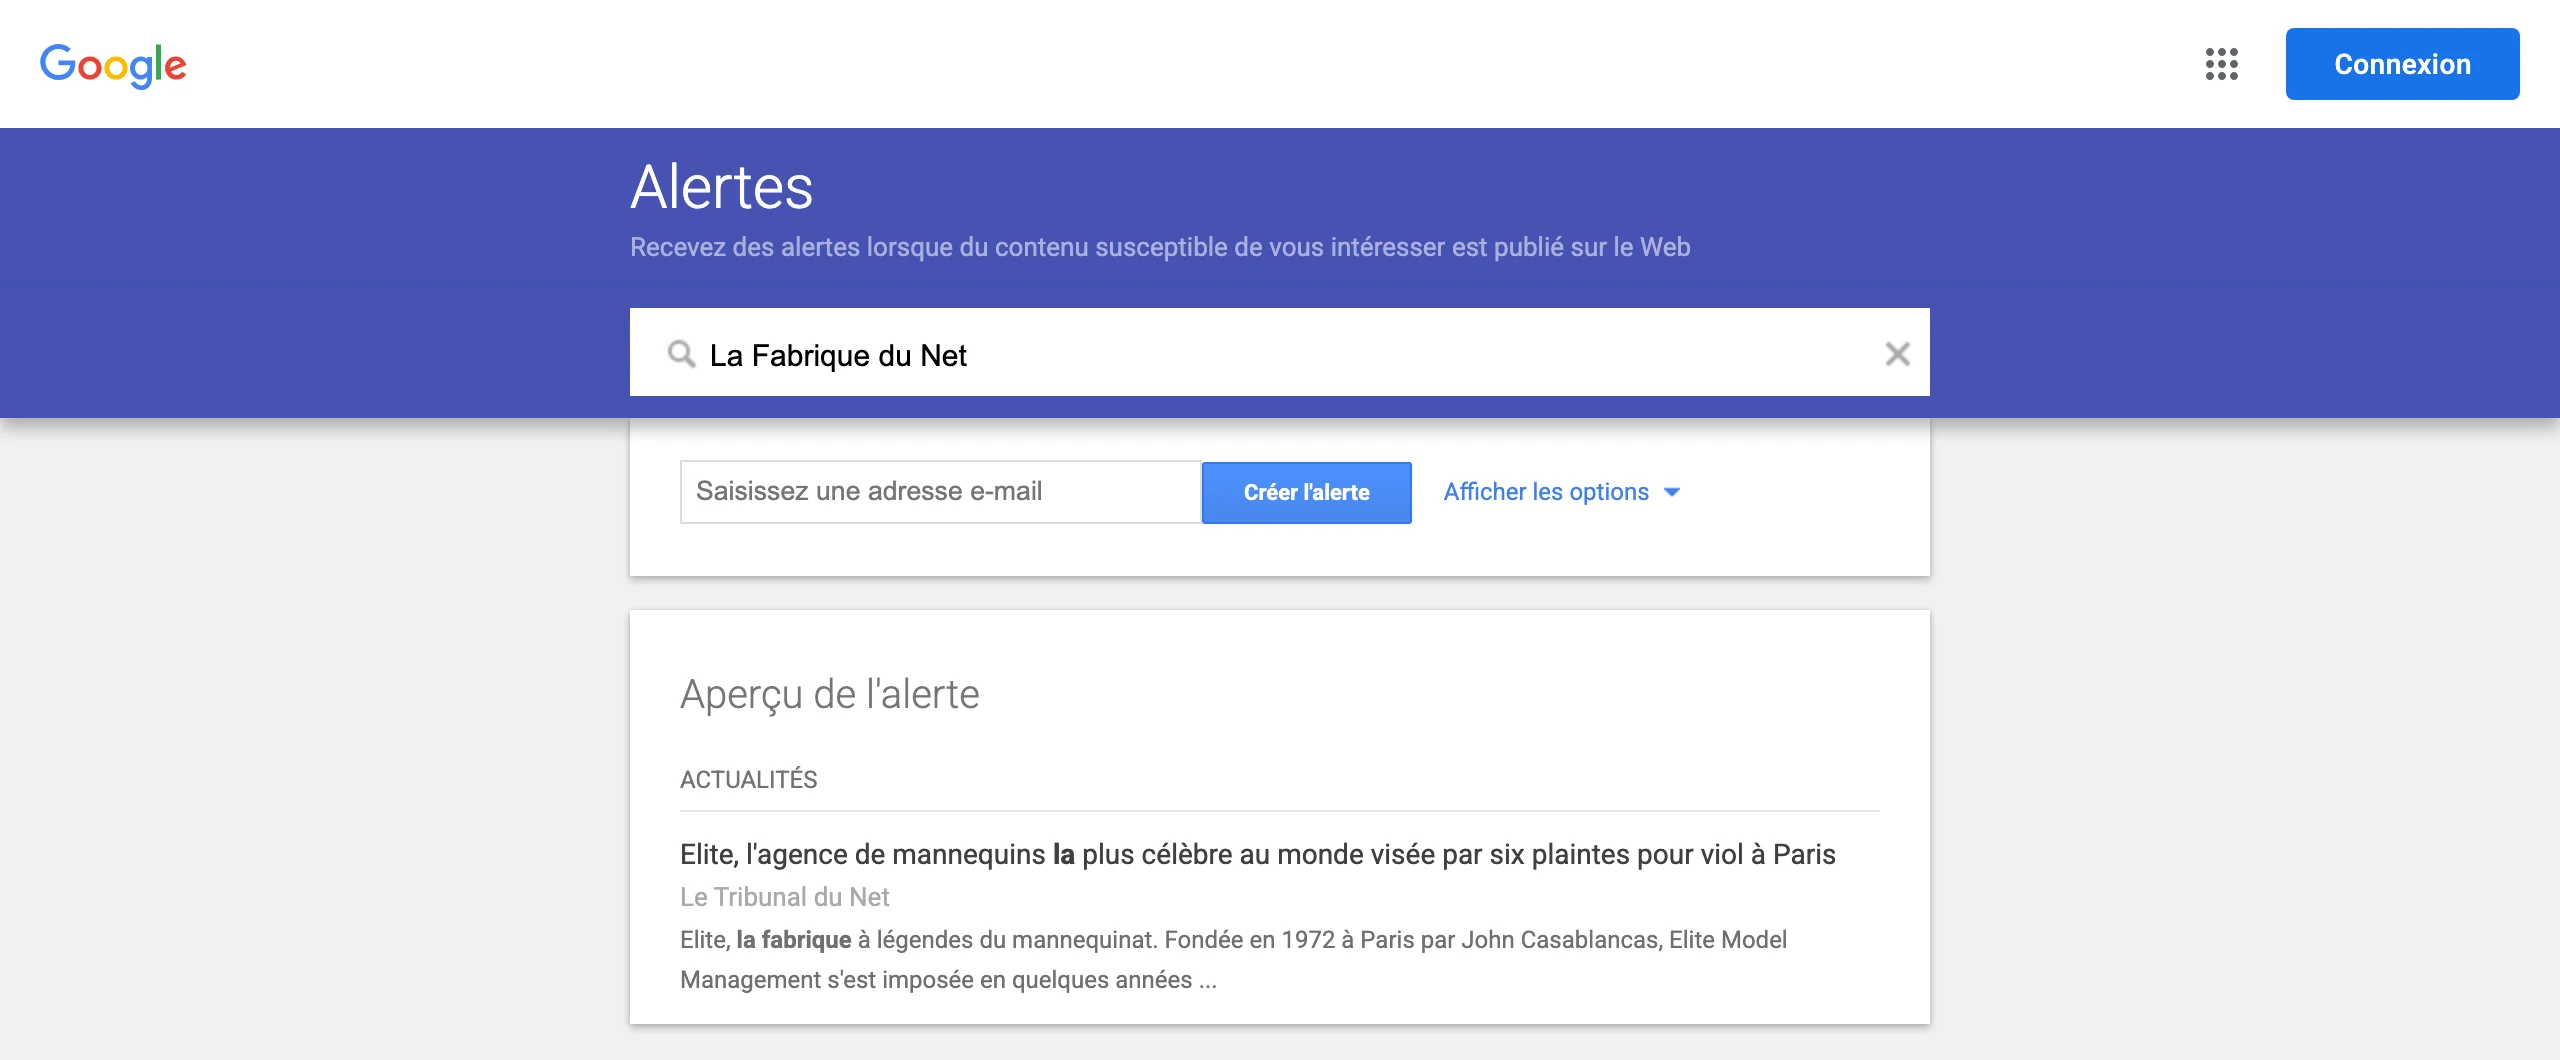
Task: Click the Connexion button
Action: tap(2402, 64)
